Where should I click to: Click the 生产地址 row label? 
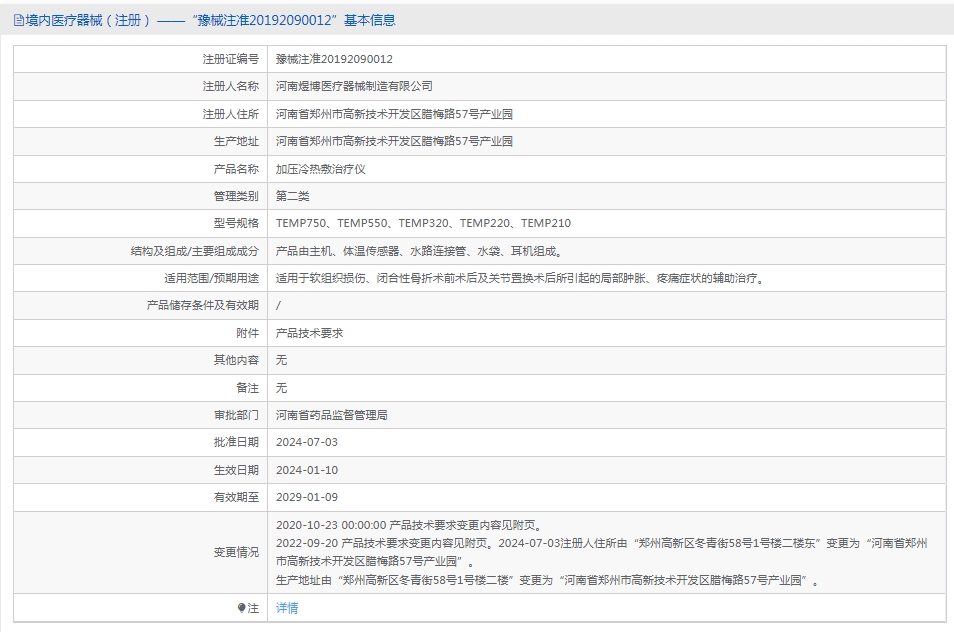point(236,141)
